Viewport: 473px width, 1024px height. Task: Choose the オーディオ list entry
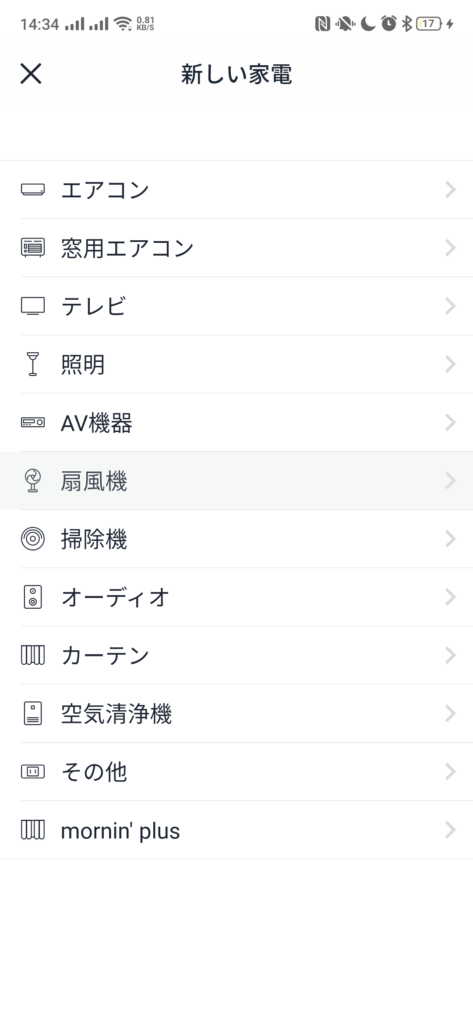point(236,597)
